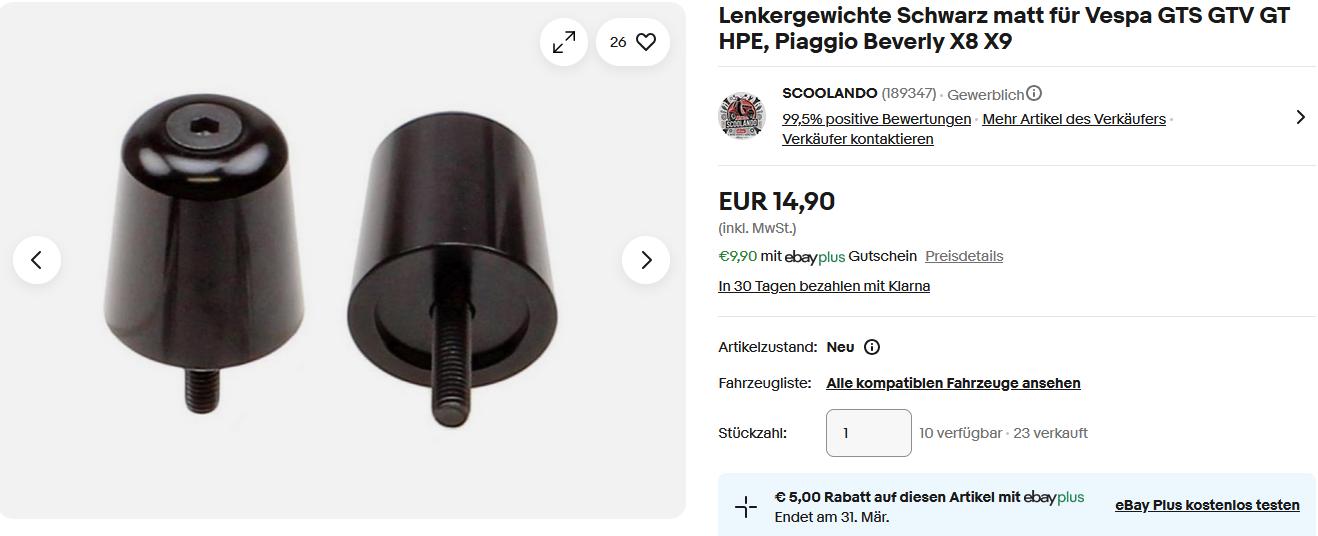Add item to watchlist with heart icon
Image resolution: width=1318 pixels, height=536 pixels.
[x=646, y=42]
